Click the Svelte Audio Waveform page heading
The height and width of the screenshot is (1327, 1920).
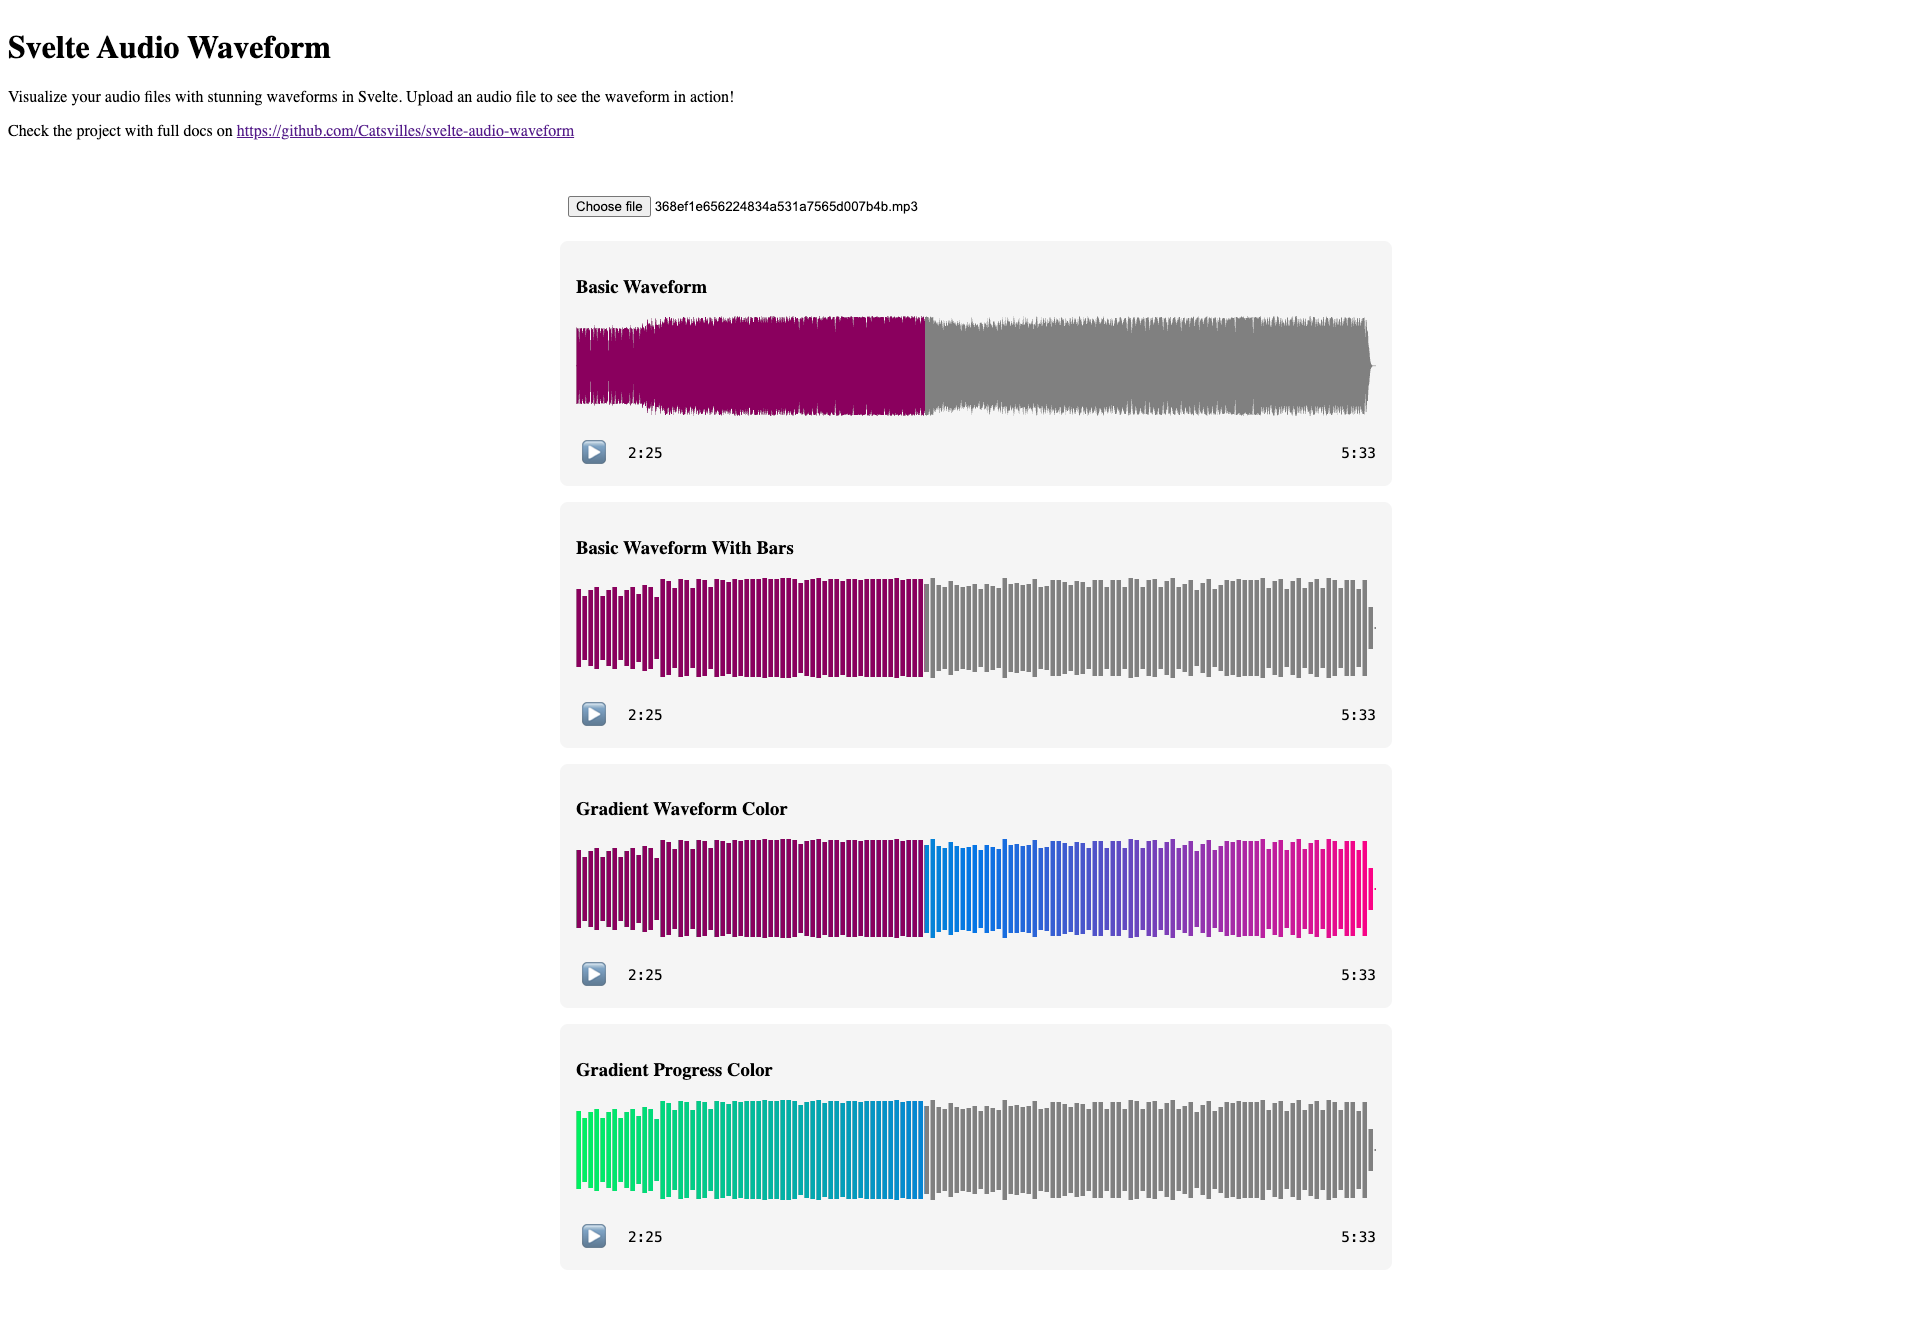169,48
